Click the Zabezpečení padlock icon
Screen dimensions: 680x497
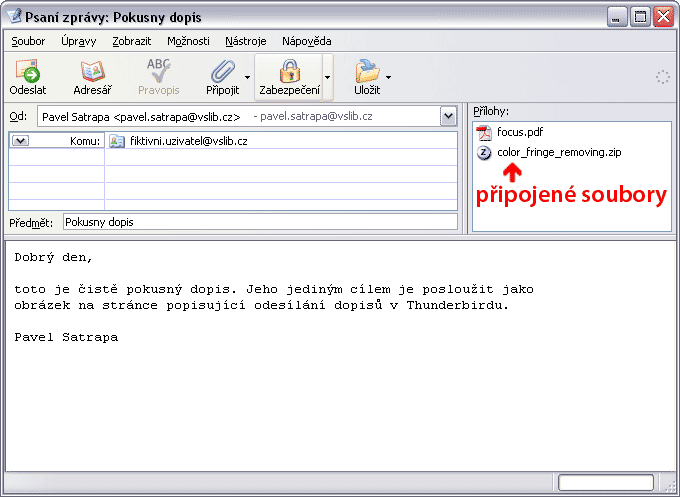pyautogui.click(x=290, y=71)
